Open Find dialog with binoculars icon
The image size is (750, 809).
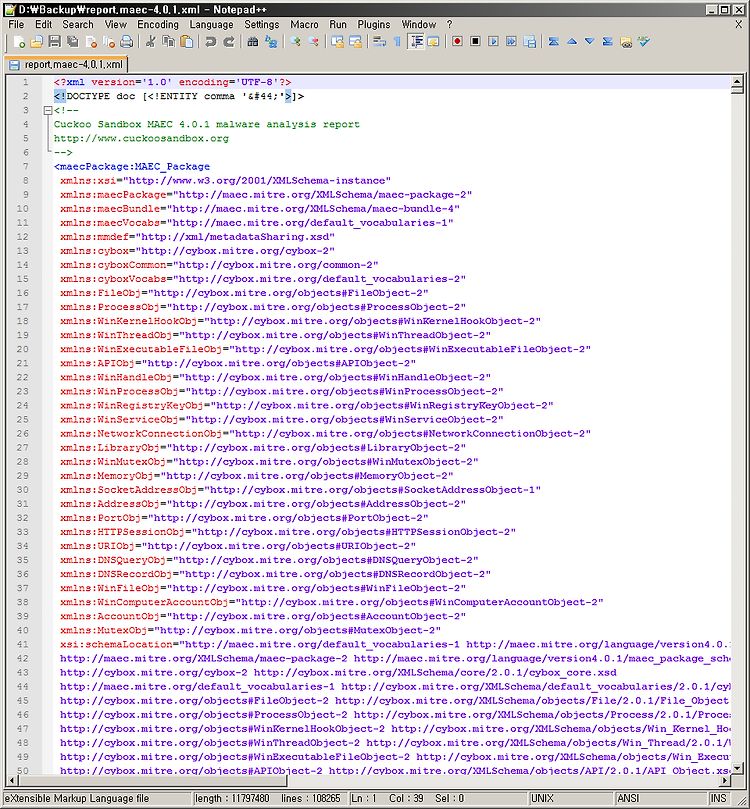(253, 42)
